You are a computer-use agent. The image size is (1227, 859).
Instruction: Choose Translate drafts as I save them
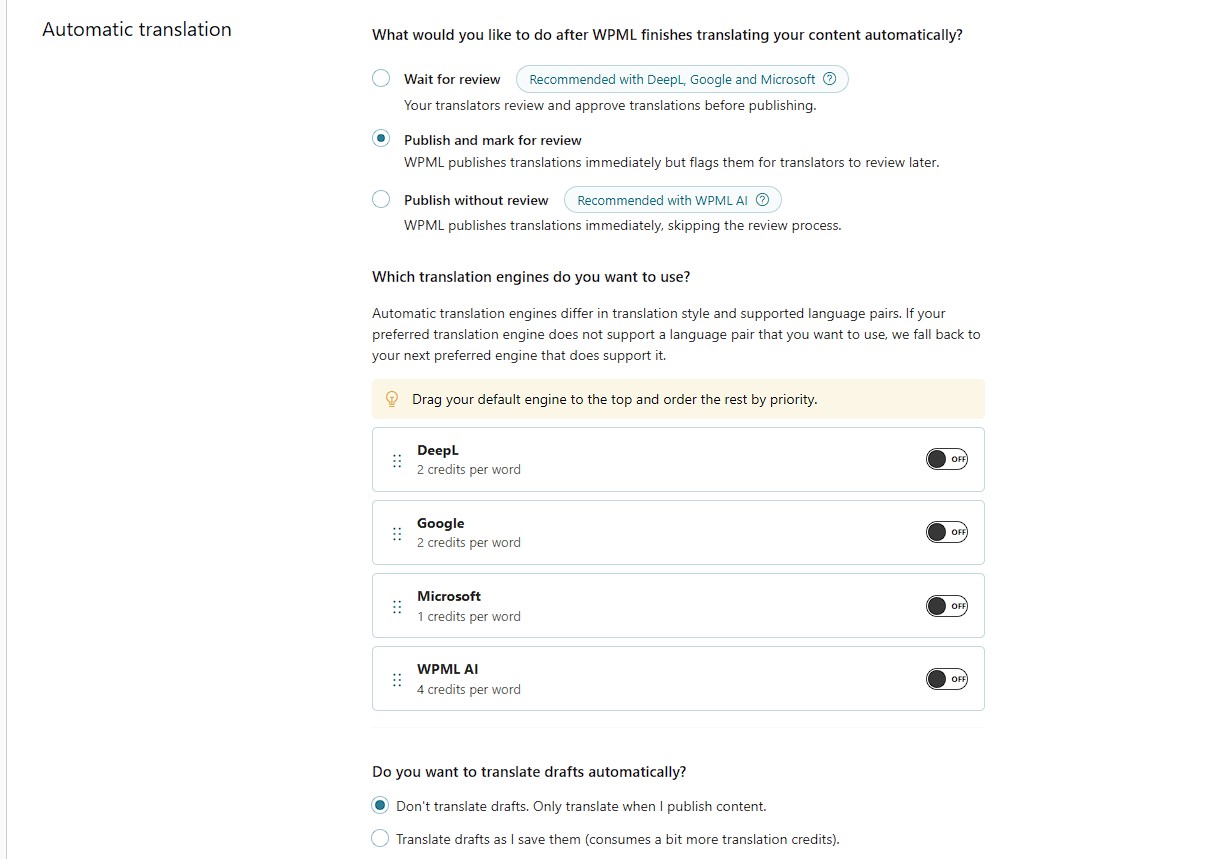click(380, 838)
